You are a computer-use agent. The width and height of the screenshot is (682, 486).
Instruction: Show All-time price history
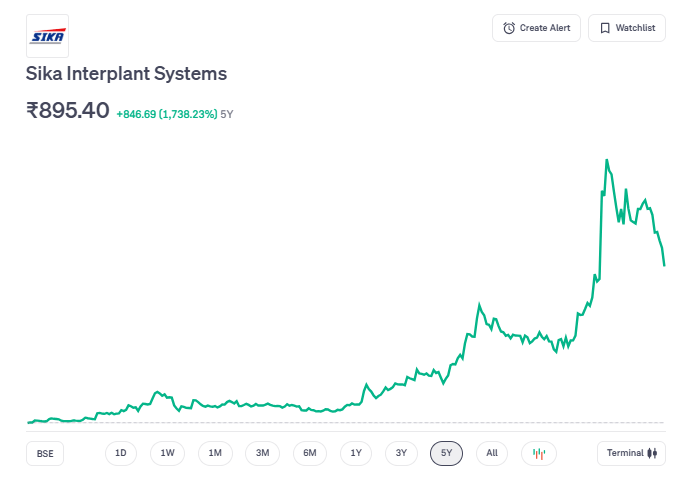(492, 453)
